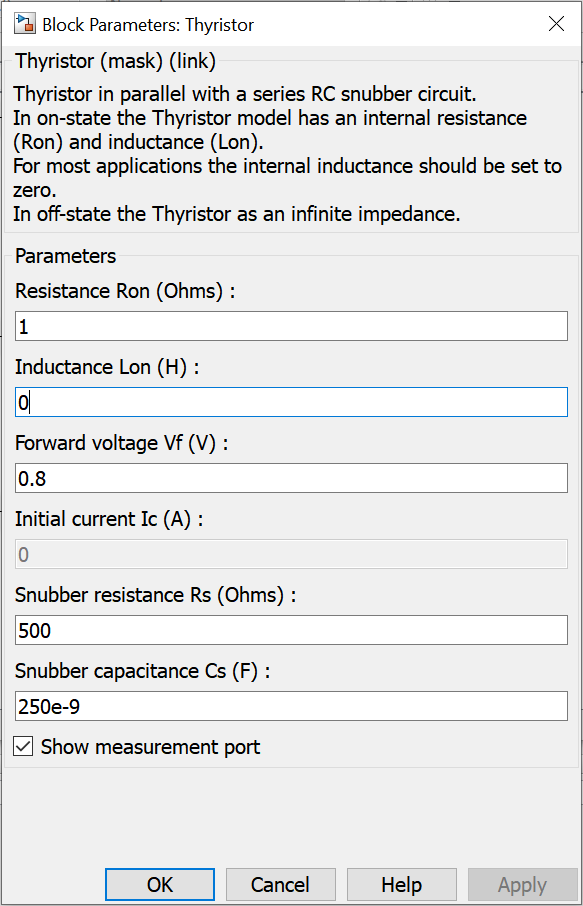Click the Snubber resistance Rs field

291,630
